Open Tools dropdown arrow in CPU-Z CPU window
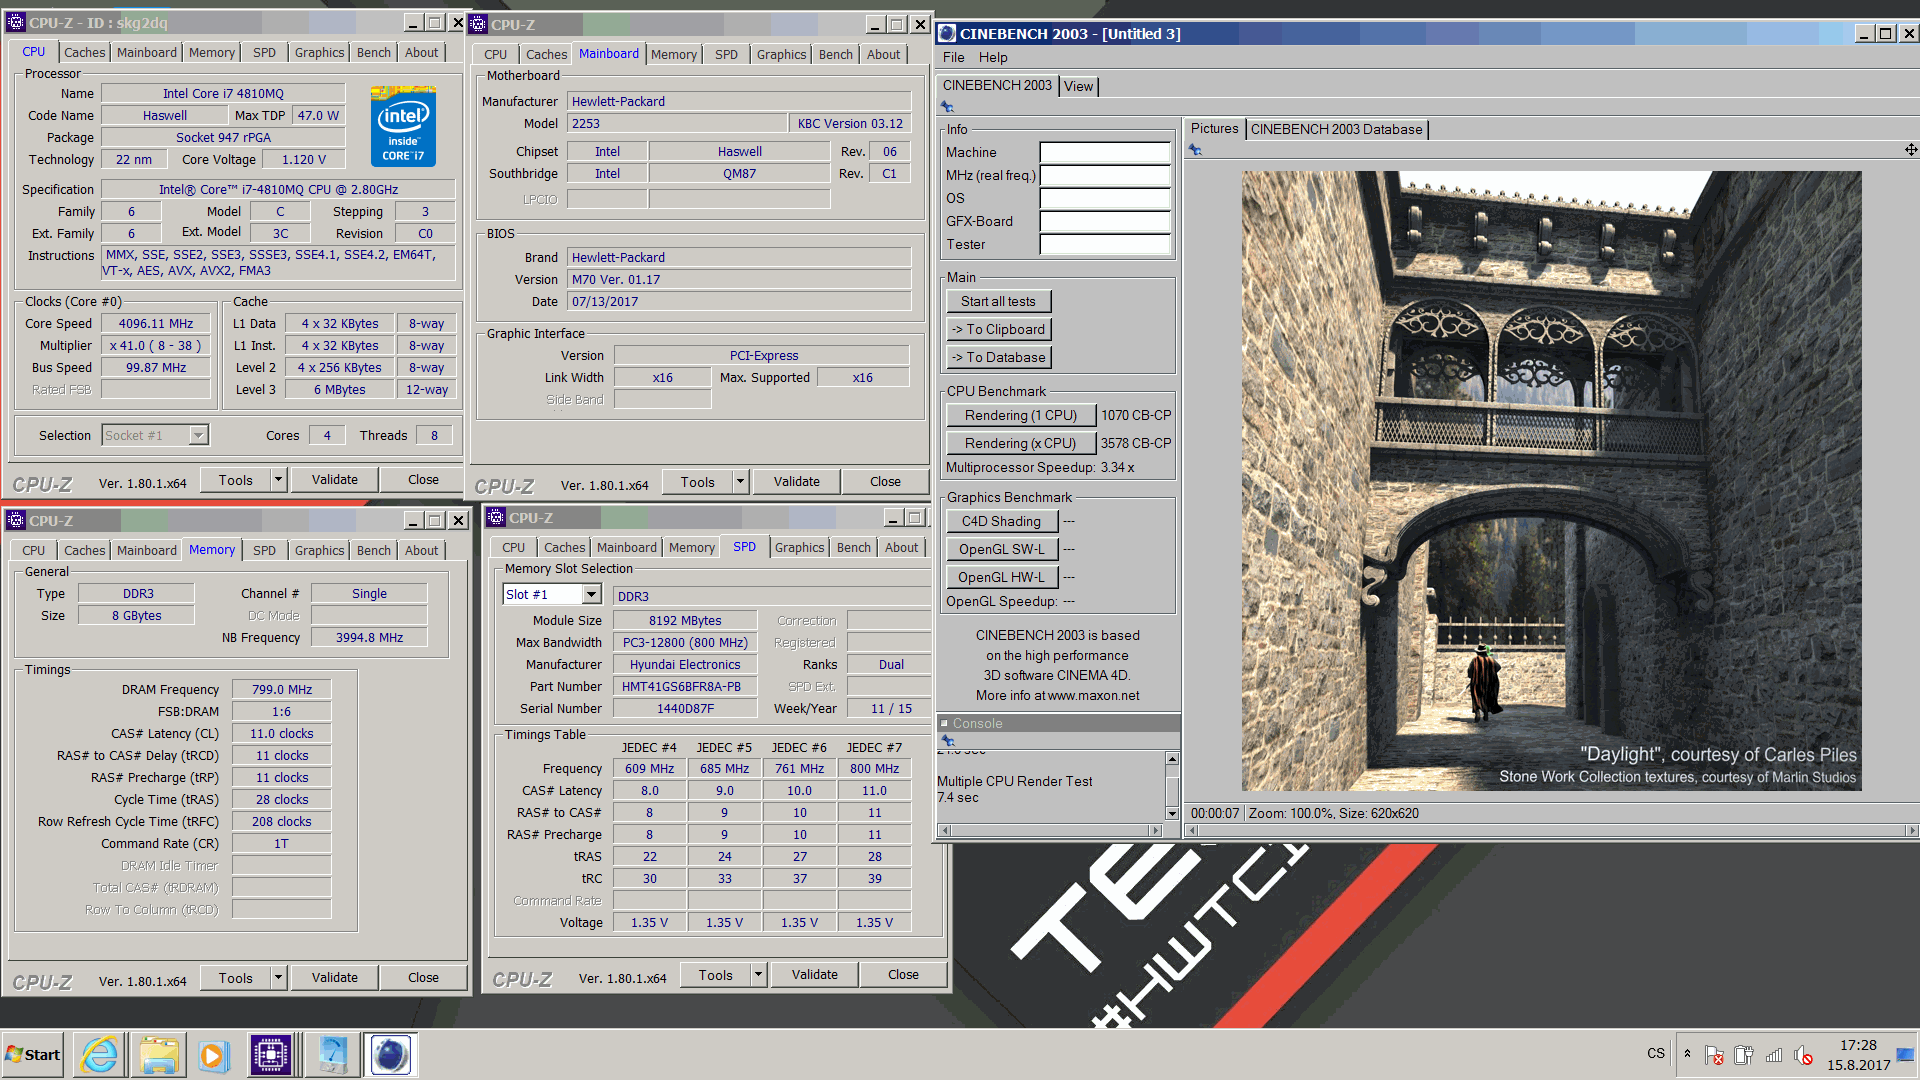Image resolution: width=1920 pixels, height=1080 pixels. 279,480
